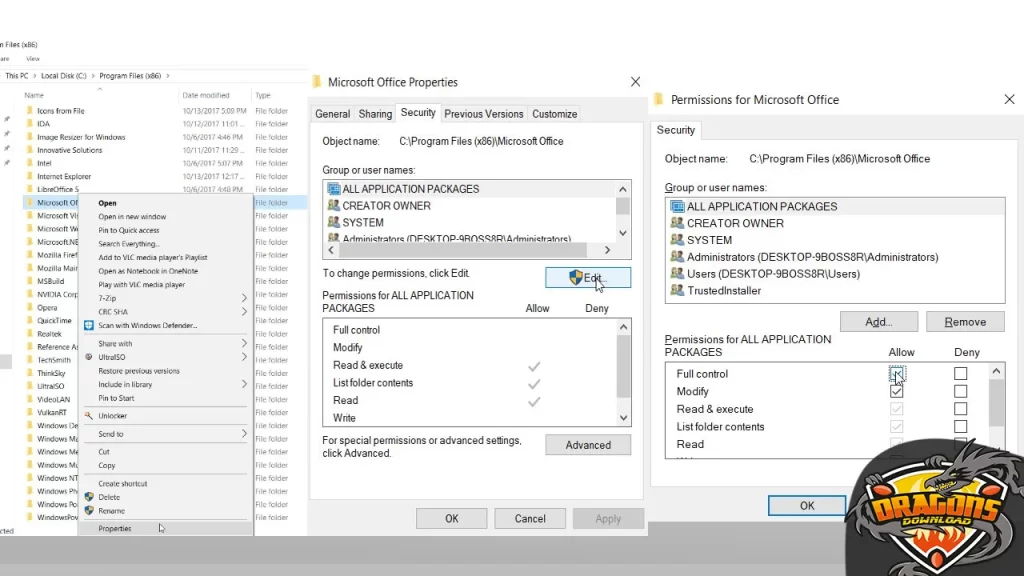Switch to the Previous Versions tab
This screenshot has width=1024, height=576.
[x=484, y=114]
